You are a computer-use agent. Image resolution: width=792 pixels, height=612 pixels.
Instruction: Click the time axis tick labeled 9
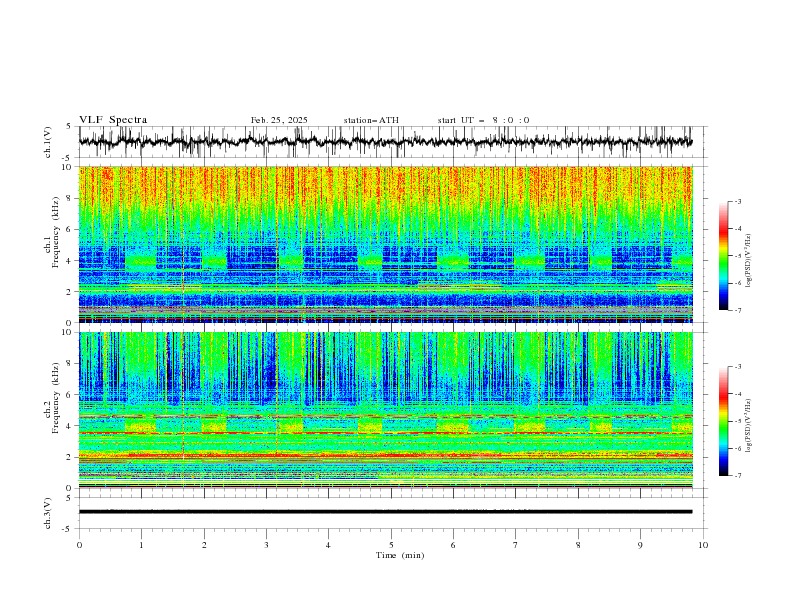coord(640,545)
